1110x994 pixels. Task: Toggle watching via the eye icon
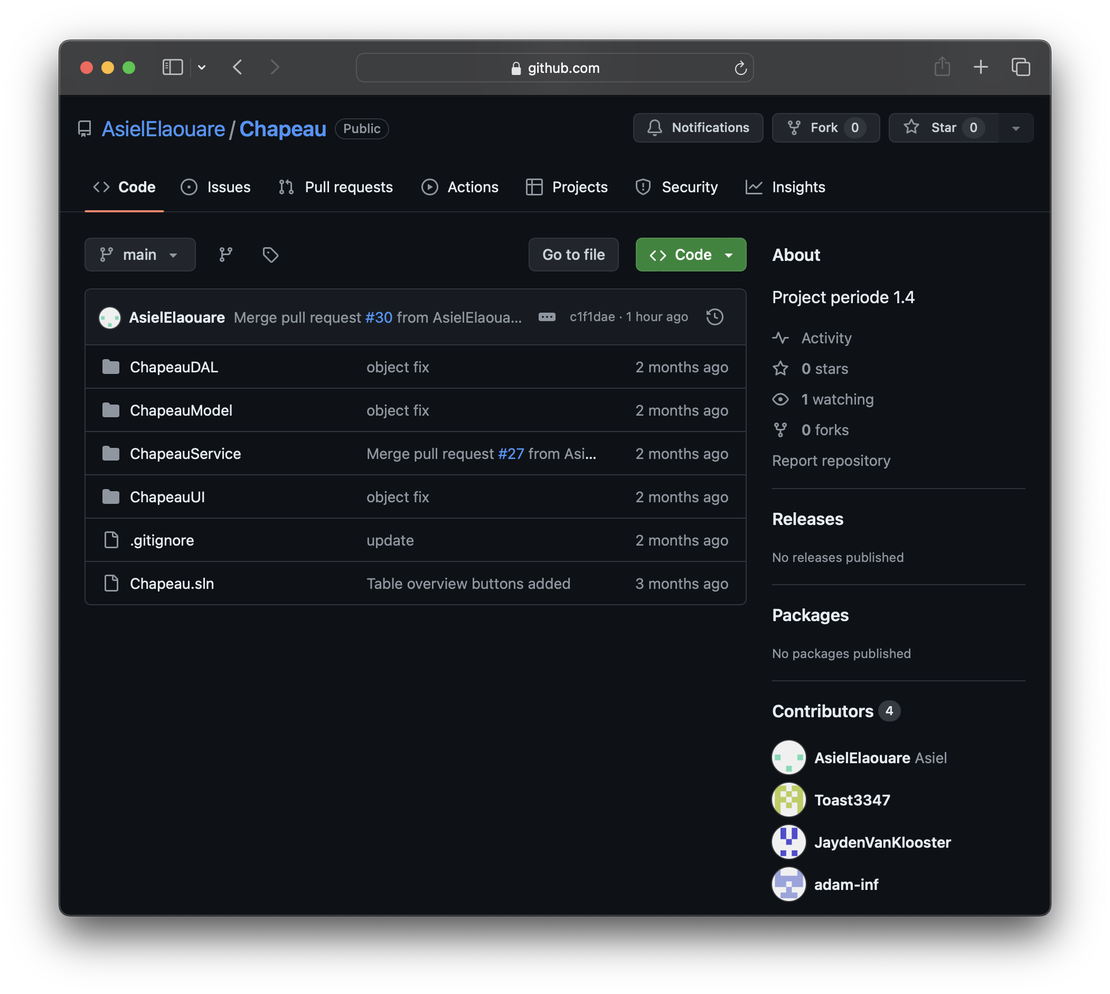pyautogui.click(x=779, y=398)
